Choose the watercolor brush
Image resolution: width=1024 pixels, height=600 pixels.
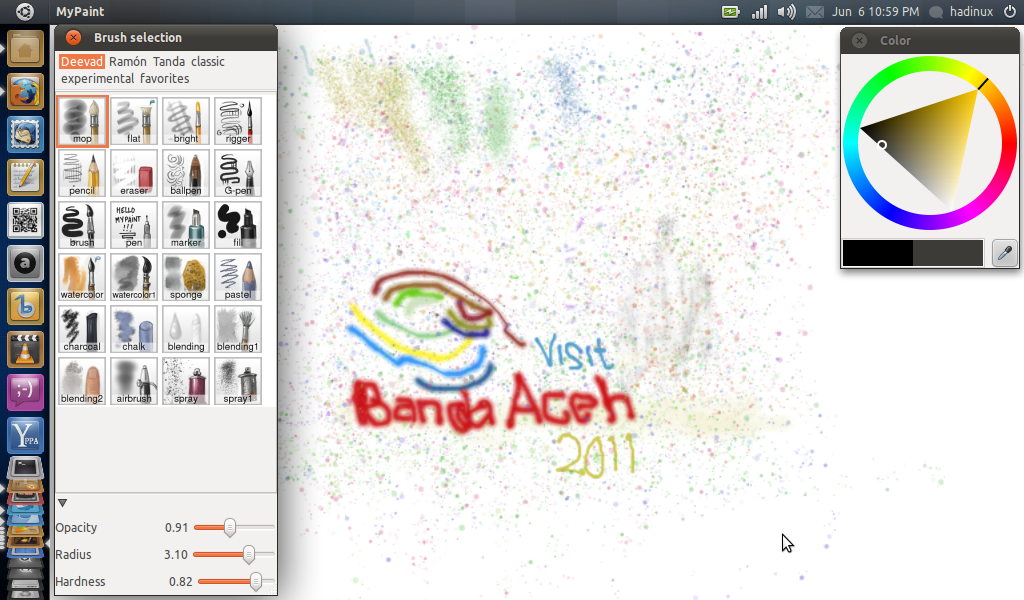pos(82,277)
